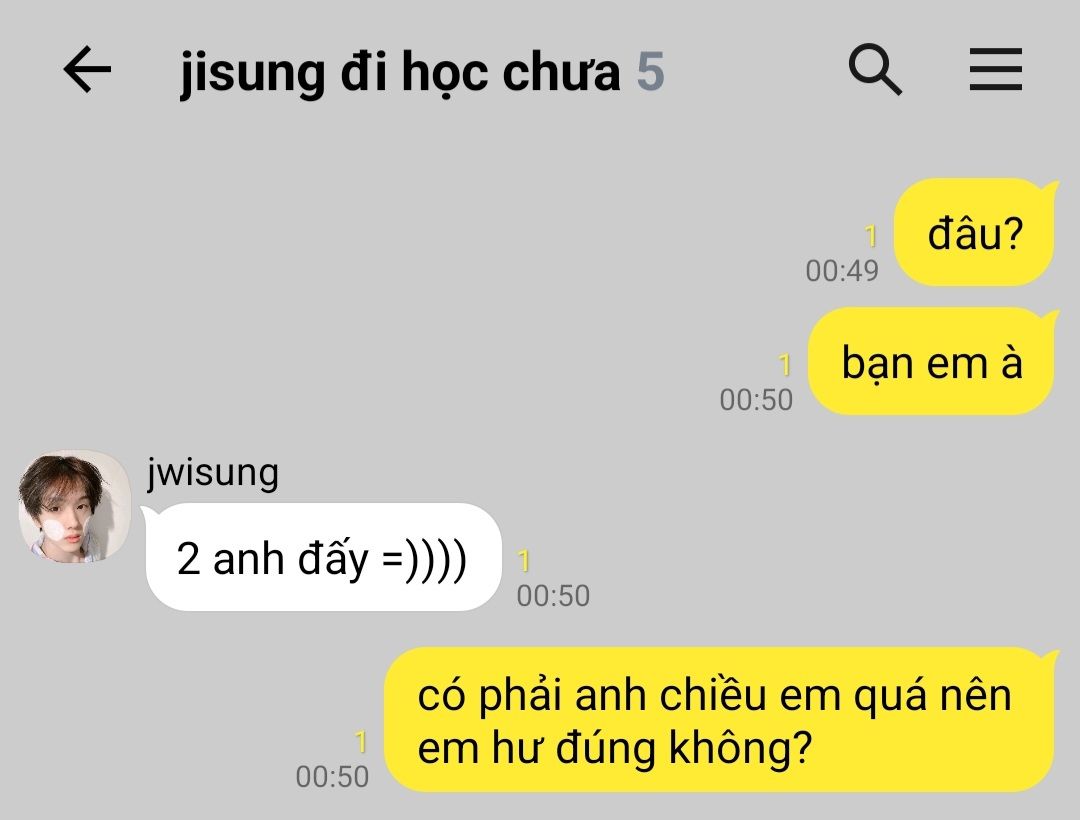Tap the unread count beside '2 anh đấy'
This screenshot has width=1080, height=820.
524,561
